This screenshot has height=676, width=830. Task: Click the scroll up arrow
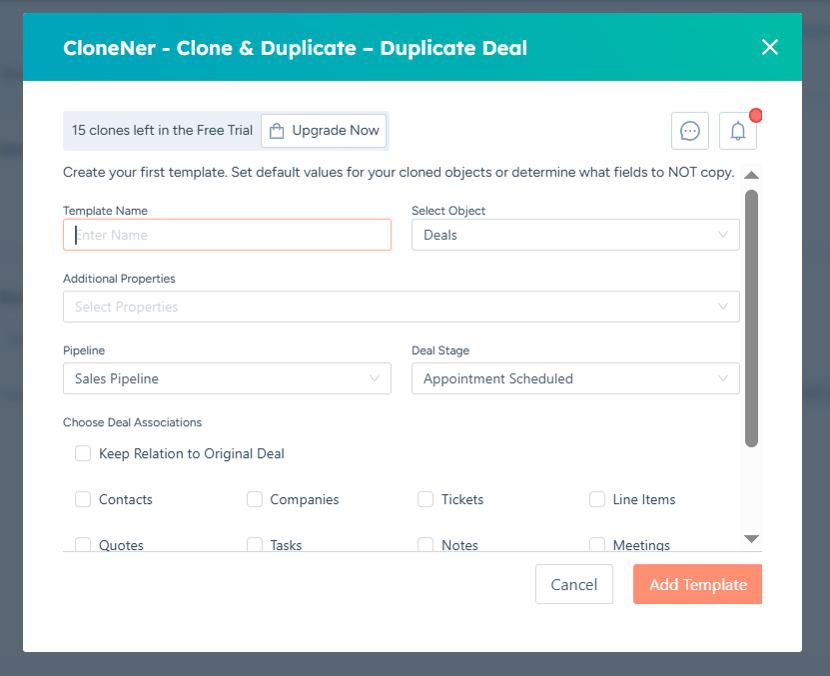coord(752,175)
